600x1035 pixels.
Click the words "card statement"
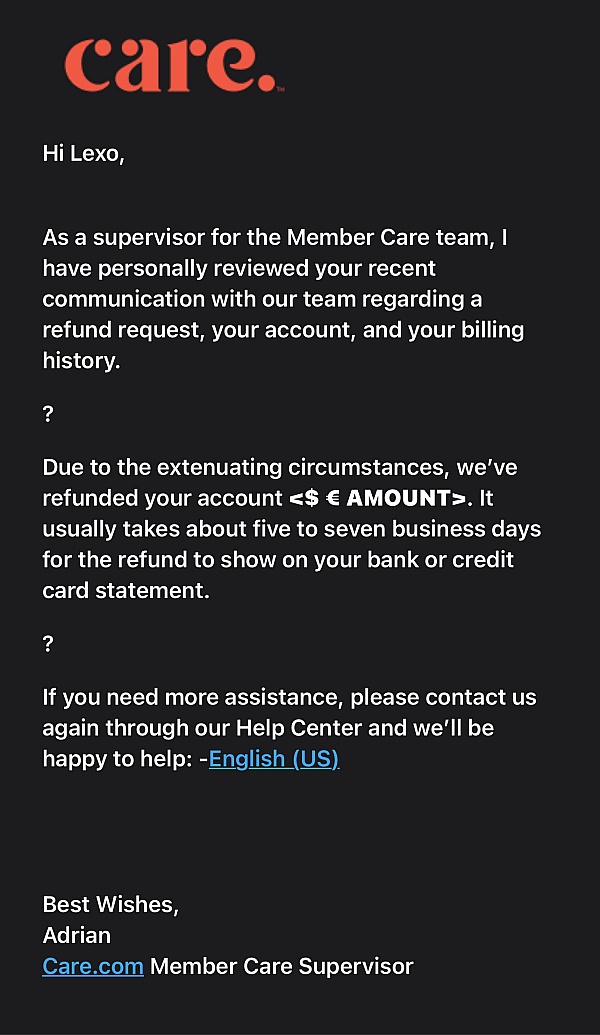pos(126,590)
